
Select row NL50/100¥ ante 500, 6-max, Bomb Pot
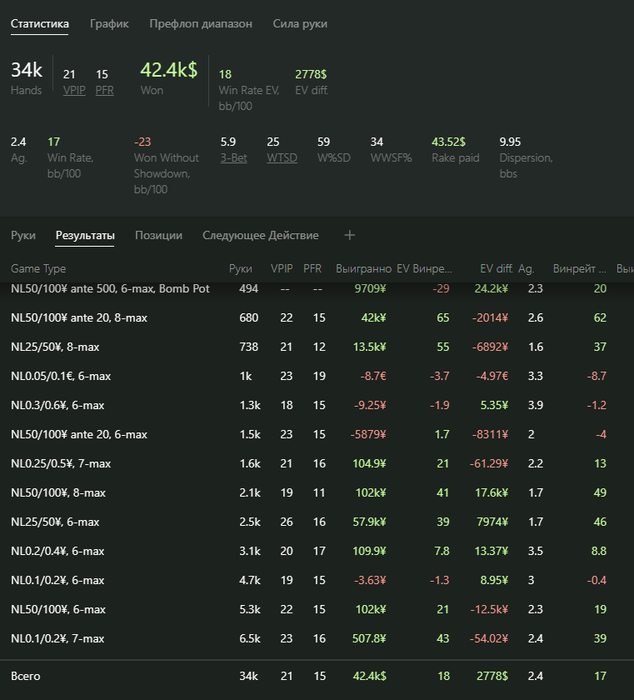click(317, 289)
